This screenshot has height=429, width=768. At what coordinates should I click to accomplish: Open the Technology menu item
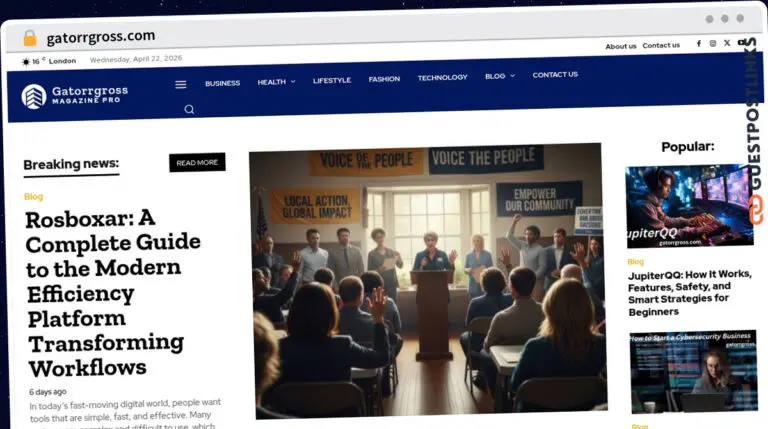(442, 77)
